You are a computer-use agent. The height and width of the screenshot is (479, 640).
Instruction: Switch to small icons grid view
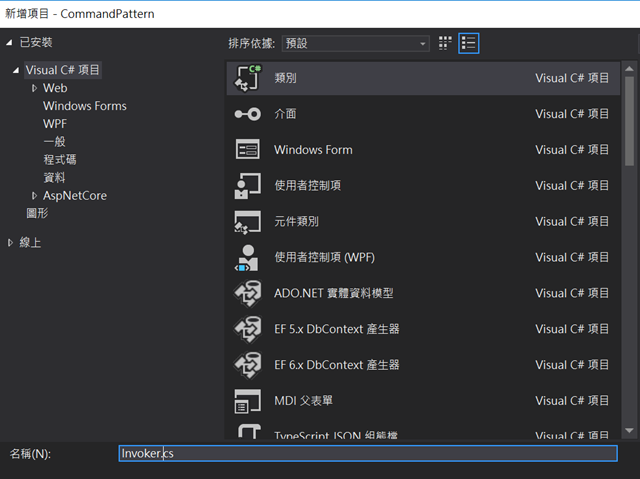pos(445,43)
